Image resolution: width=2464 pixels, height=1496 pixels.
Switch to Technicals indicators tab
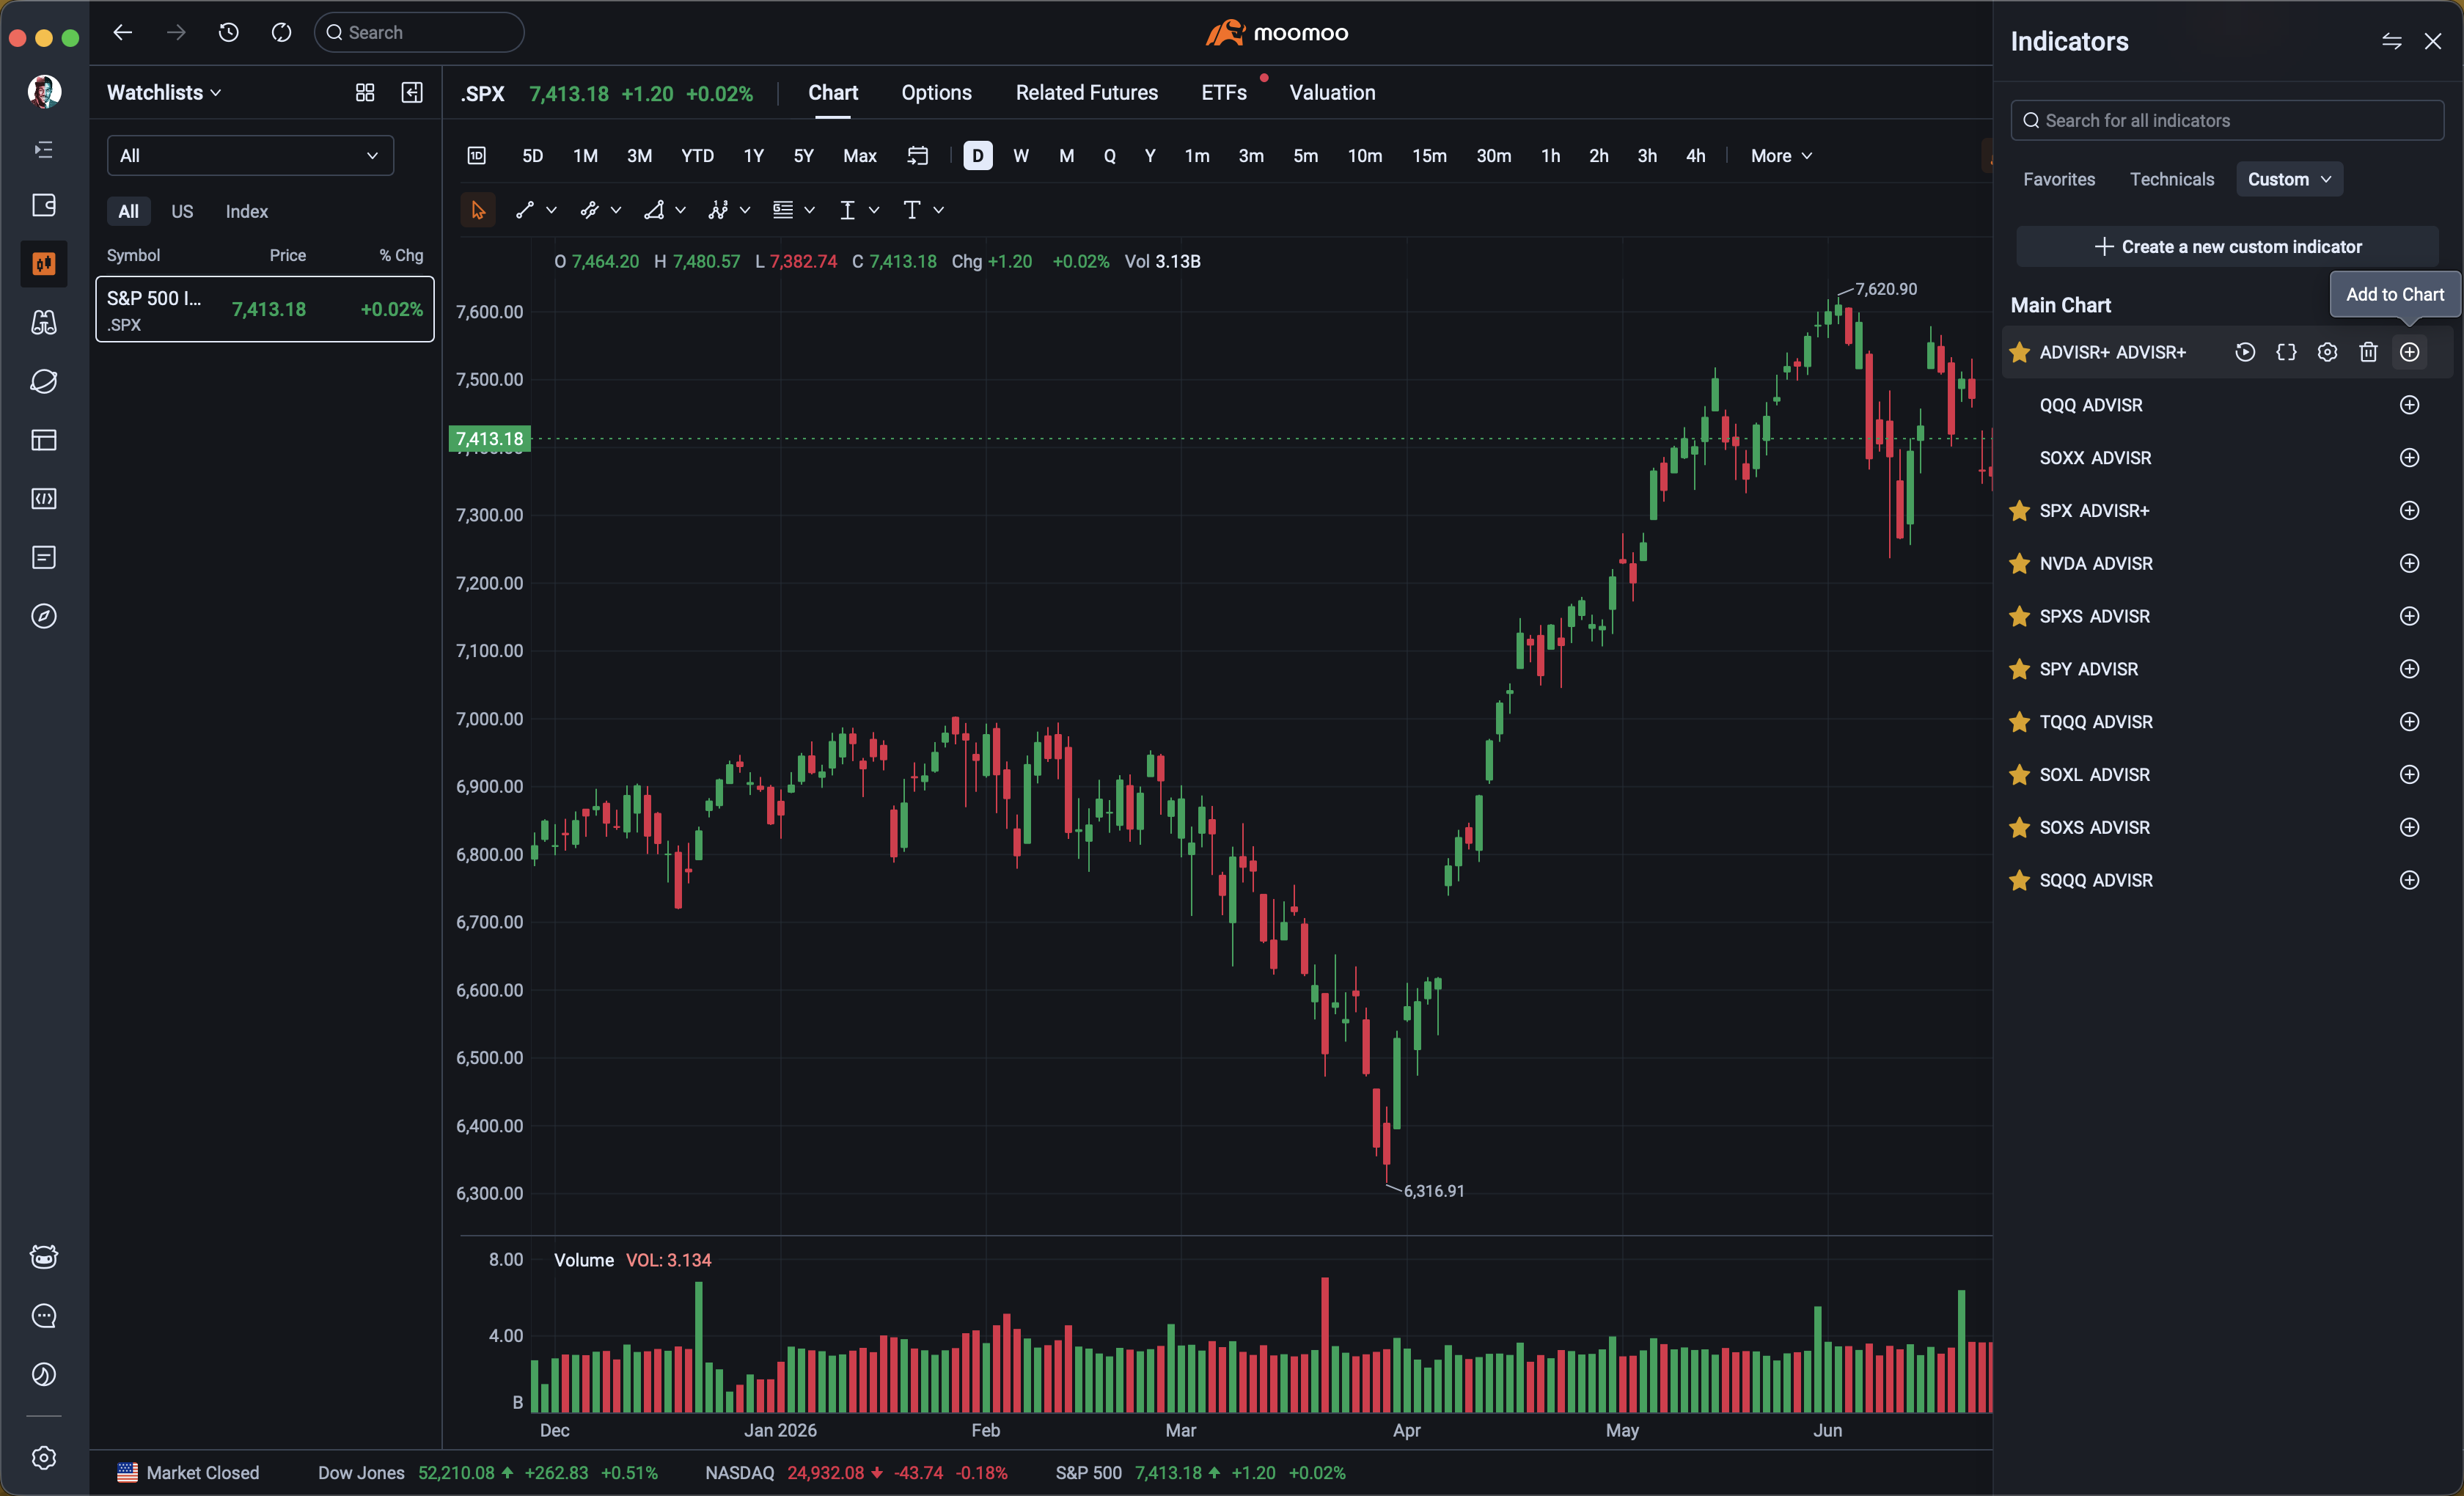[2171, 179]
